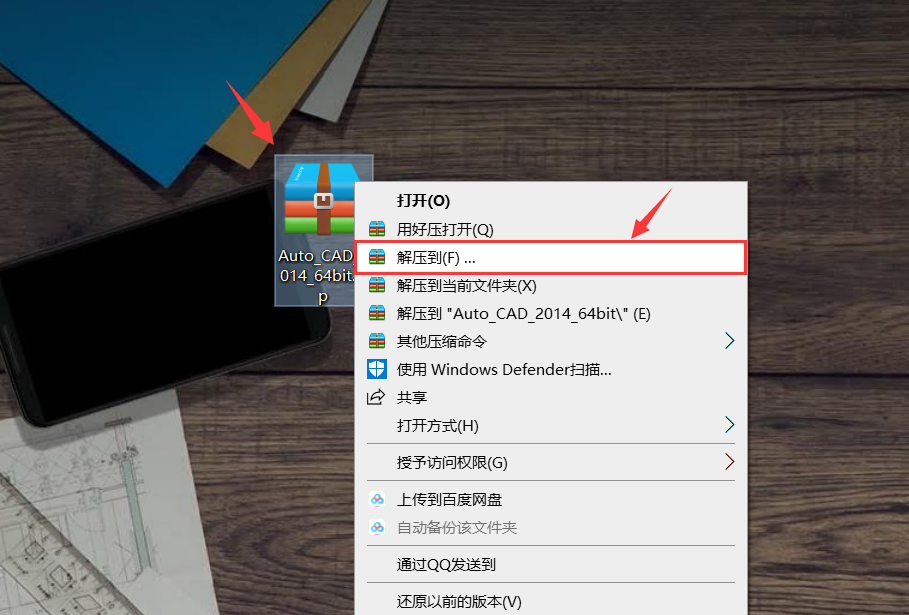This screenshot has width=909, height=615.
Task: Select 还原以前的版本(V) menu entry
Action: pyautogui.click(x=551, y=601)
